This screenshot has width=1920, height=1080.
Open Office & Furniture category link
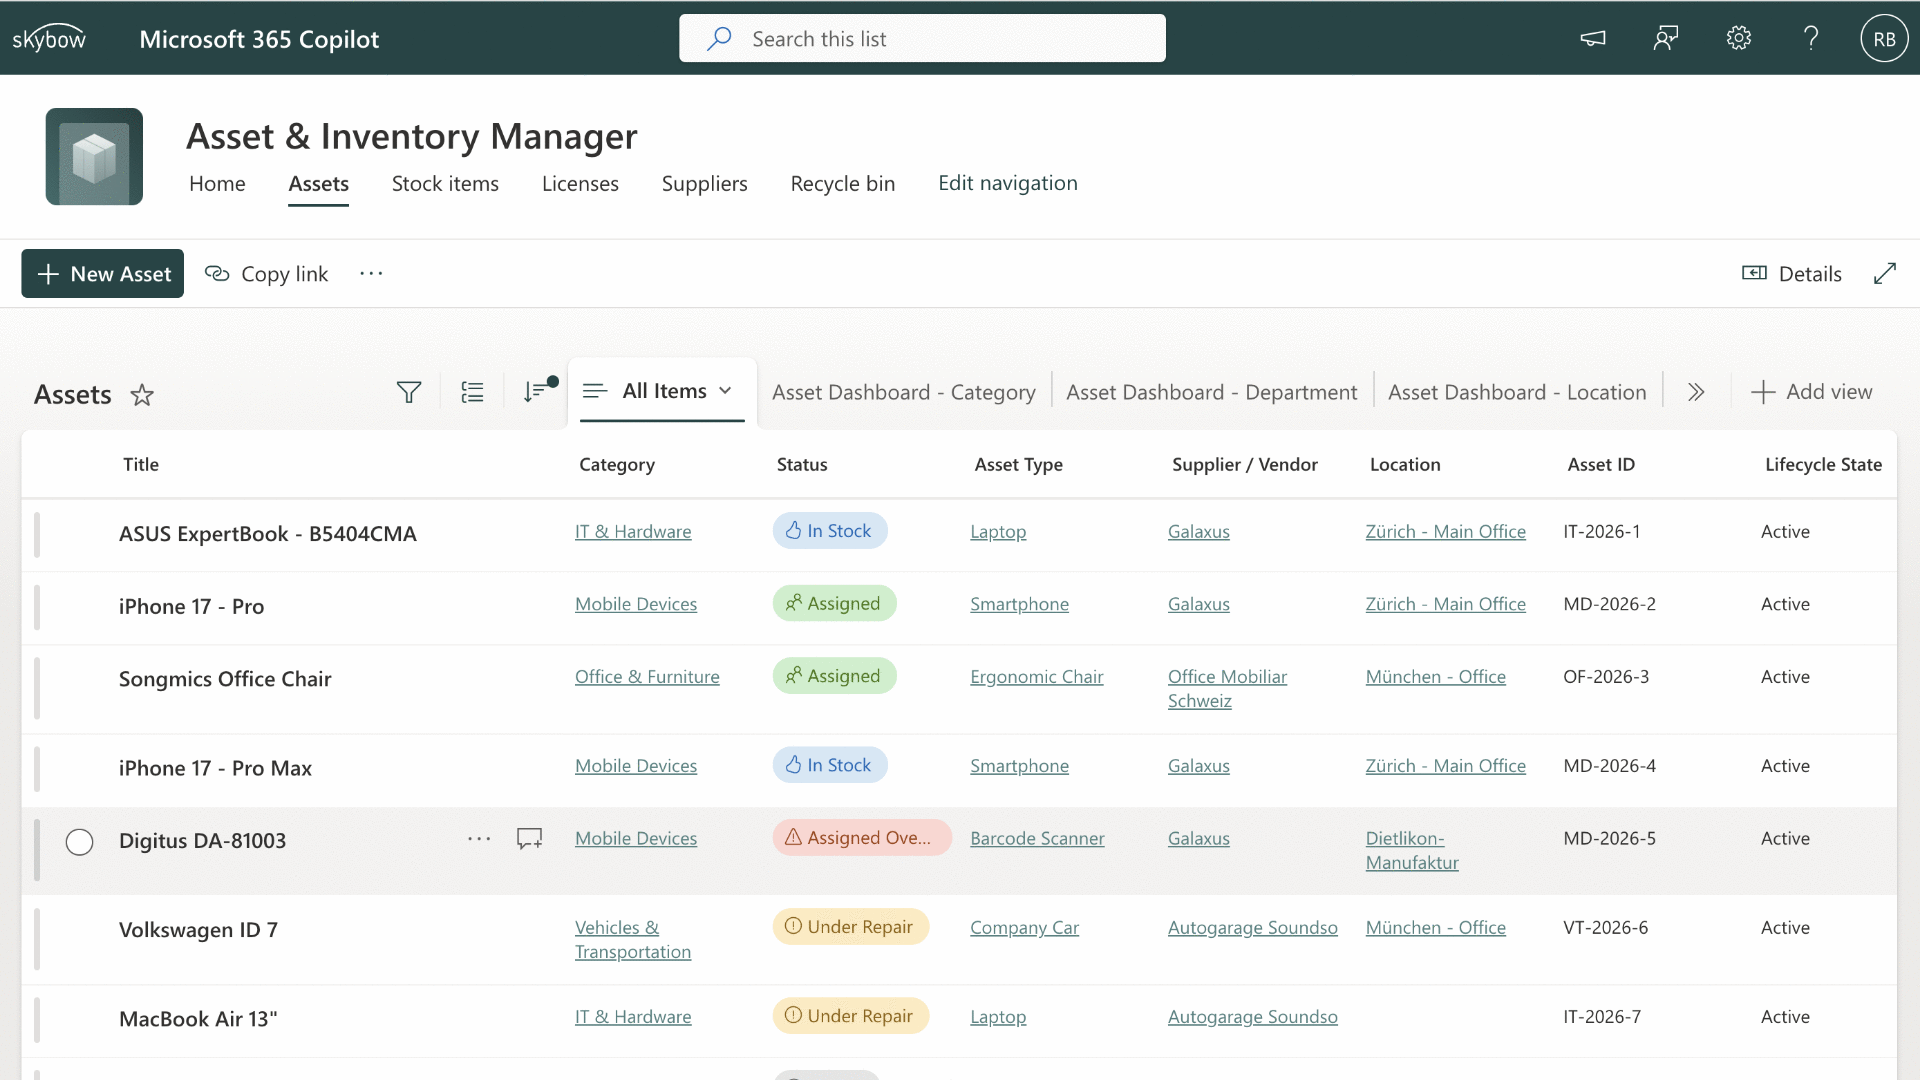tap(647, 676)
